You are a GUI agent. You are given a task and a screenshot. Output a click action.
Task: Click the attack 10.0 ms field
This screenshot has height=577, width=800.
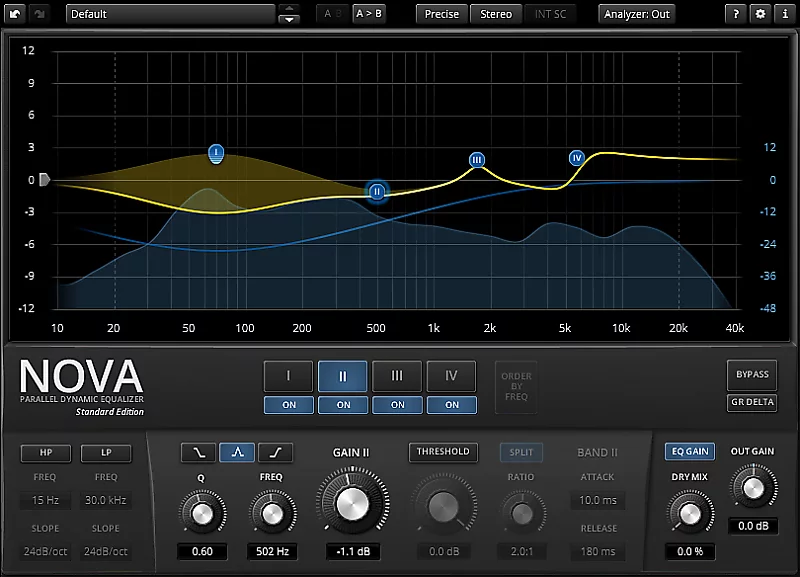(x=597, y=500)
